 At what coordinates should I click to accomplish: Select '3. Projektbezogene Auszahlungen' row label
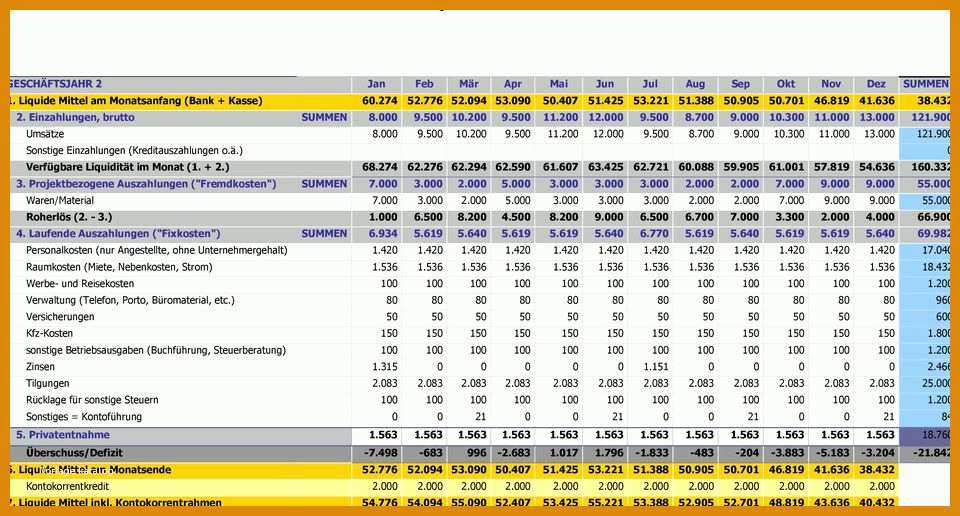pyautogui.click(x=146, y=184)
